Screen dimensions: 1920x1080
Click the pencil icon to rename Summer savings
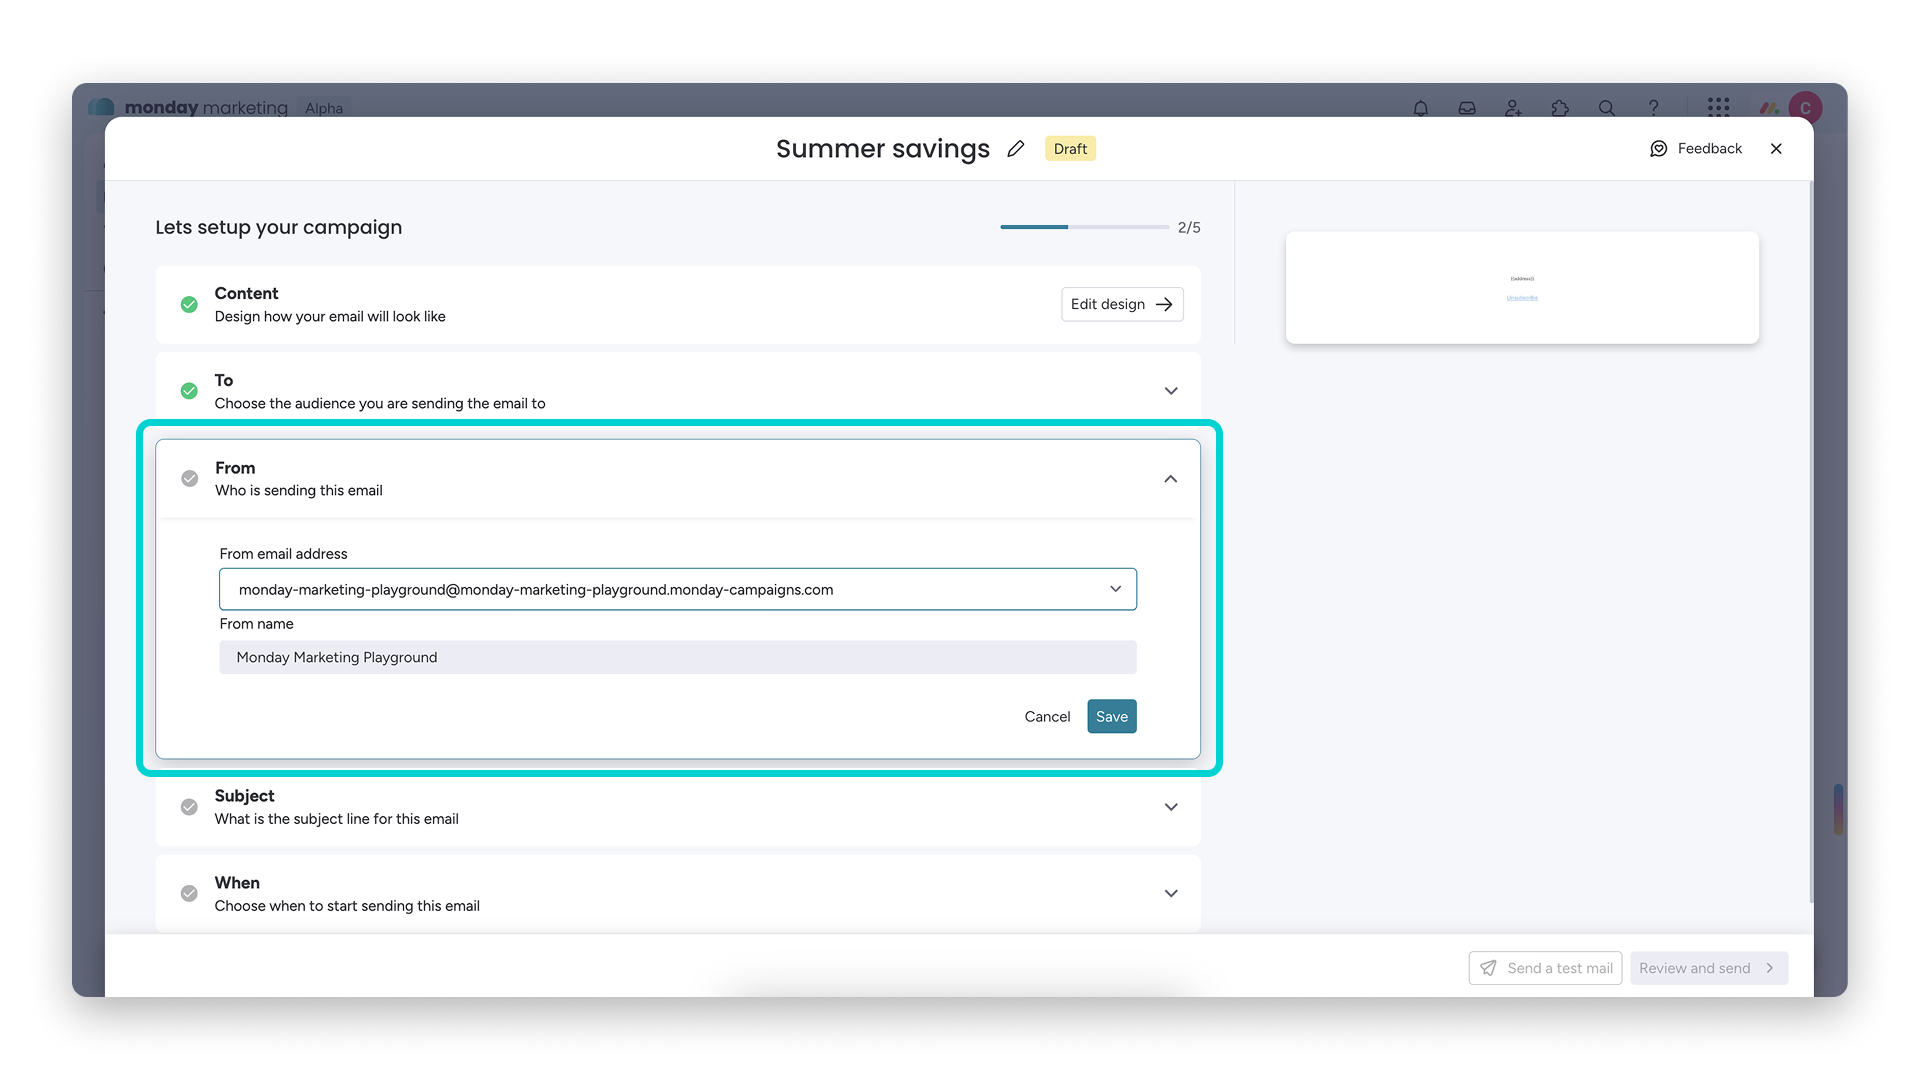[x=1016, y=149]
